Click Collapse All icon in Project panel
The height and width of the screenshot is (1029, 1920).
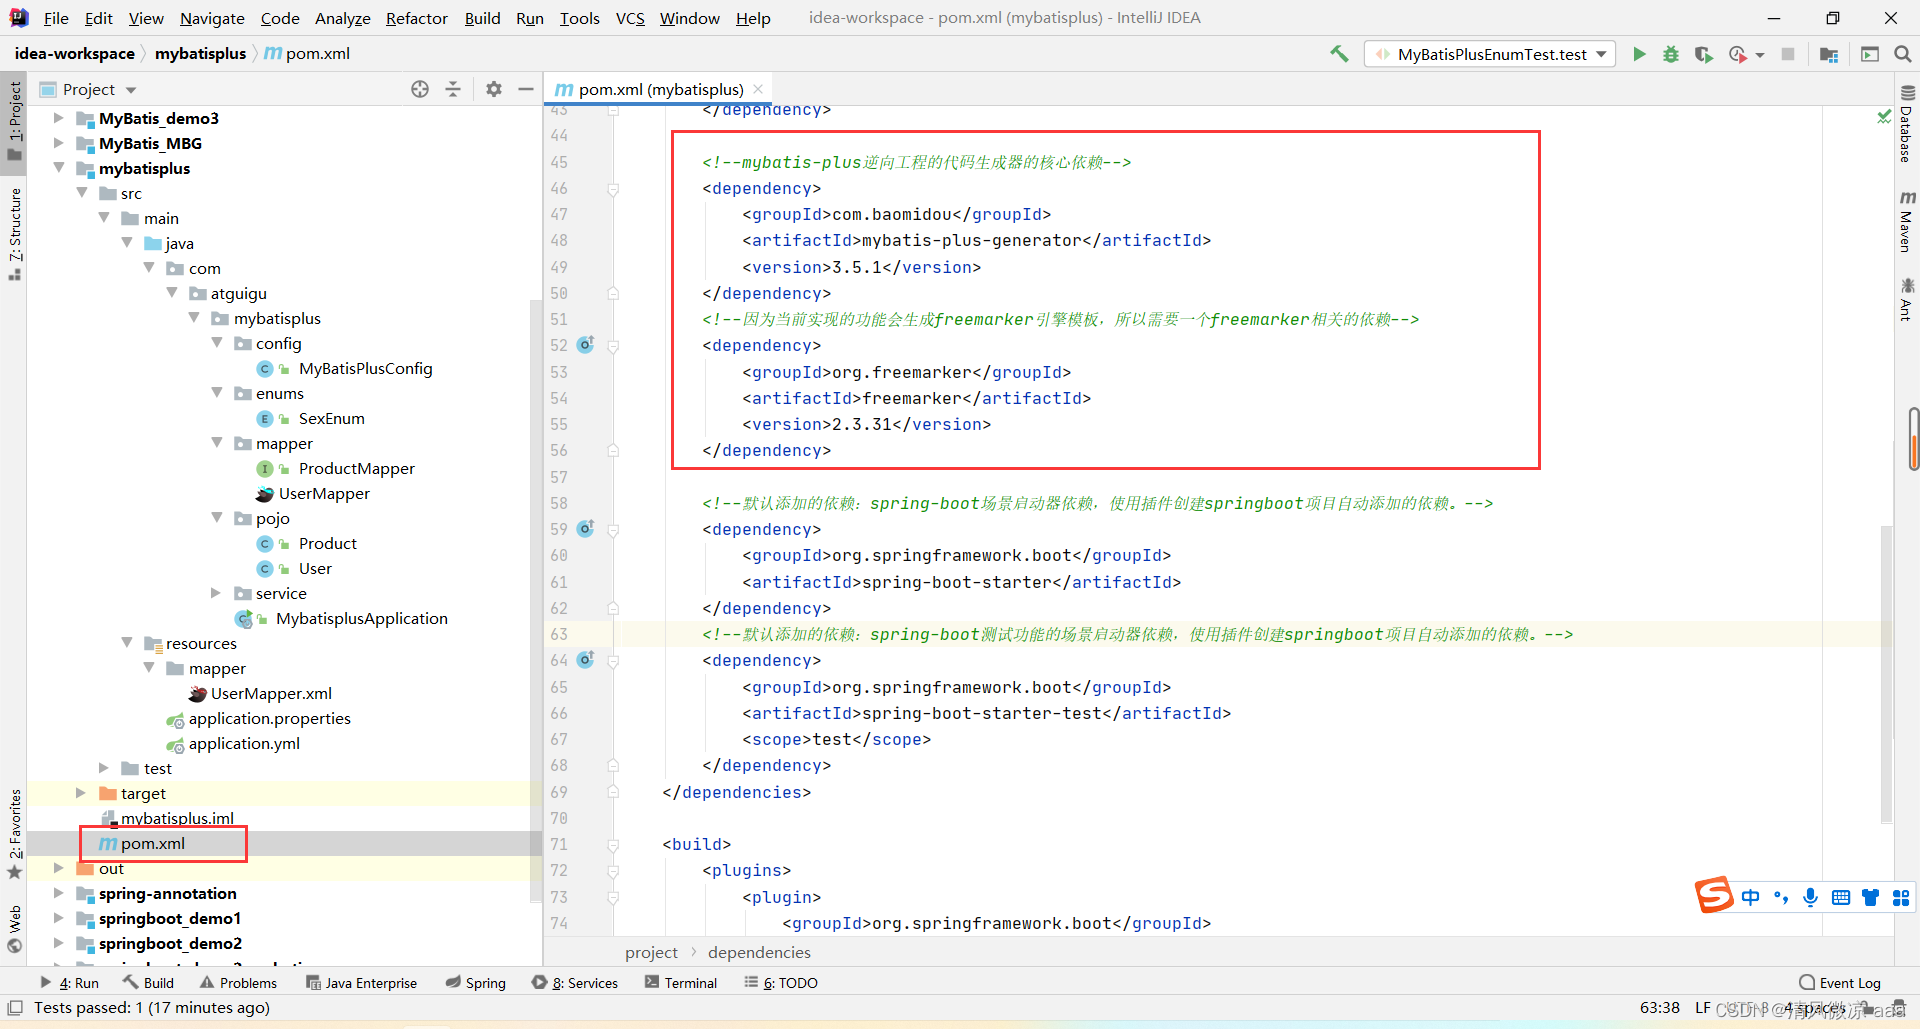pyautogui.click(x=453, y=89)
